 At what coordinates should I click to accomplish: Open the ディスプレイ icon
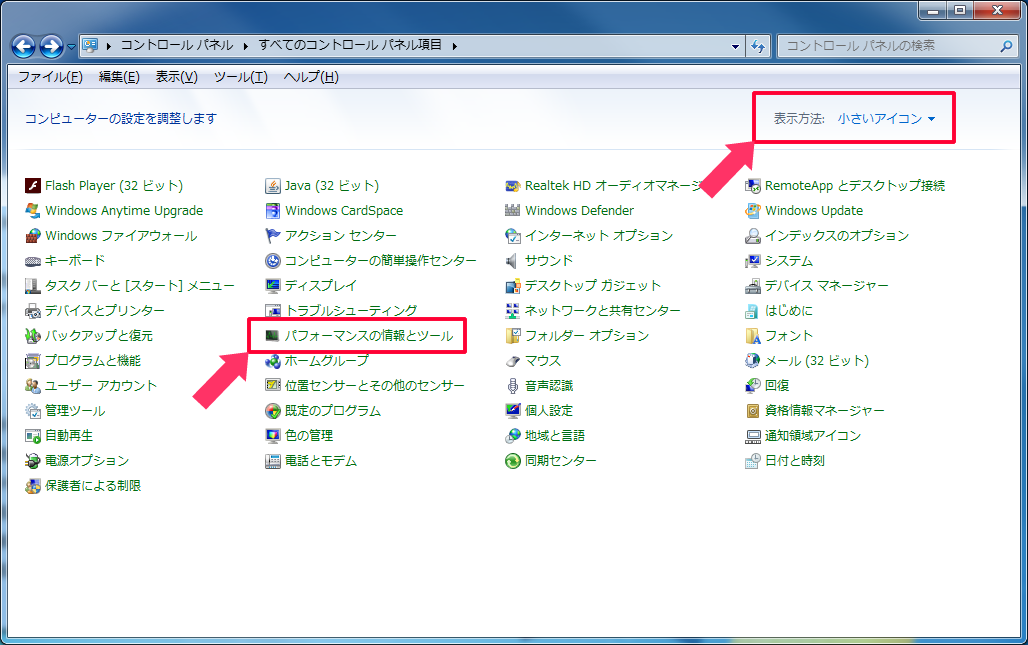tap(273, 286)
